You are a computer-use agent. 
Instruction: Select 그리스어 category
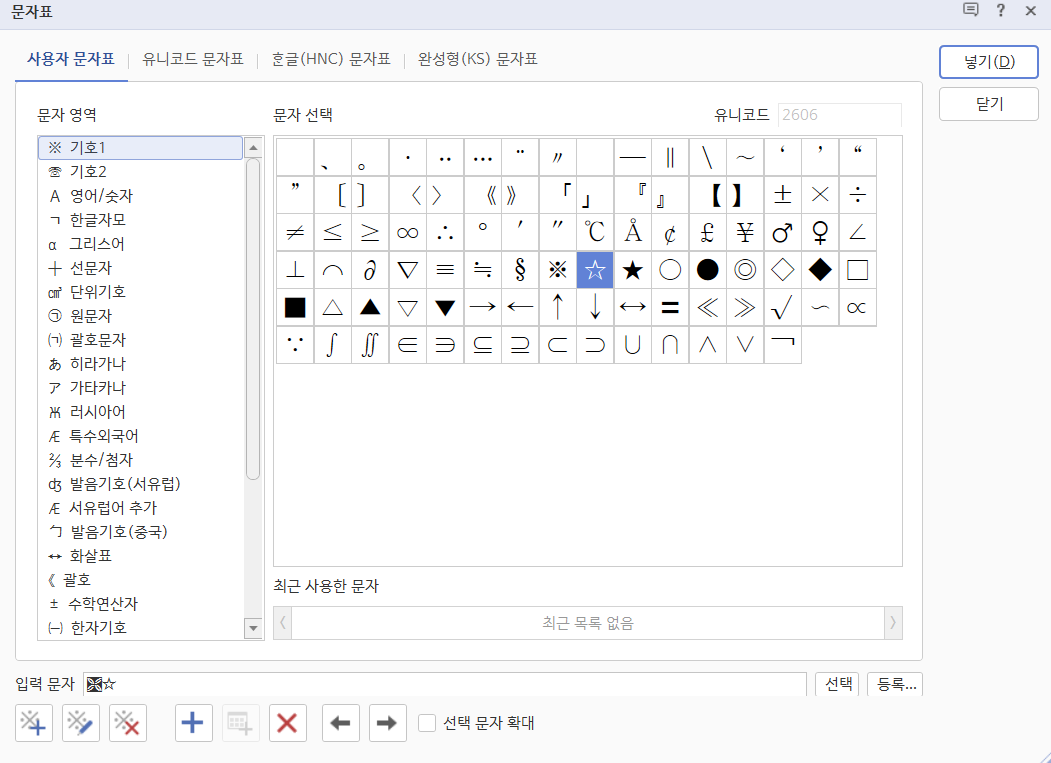pos(140,244)
